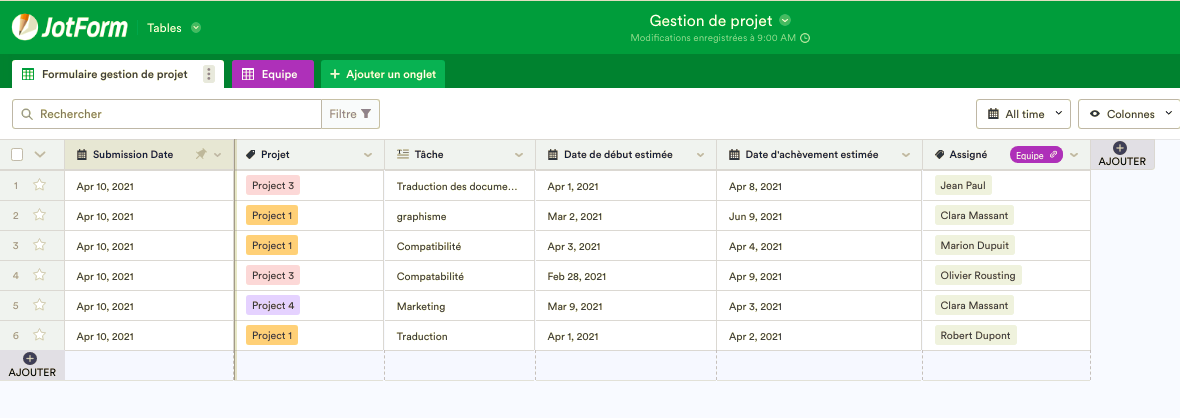Viewport: 1180px width, 418px height.
Task: Click the Equipe tab grid icon
Action: coord(248,74)
